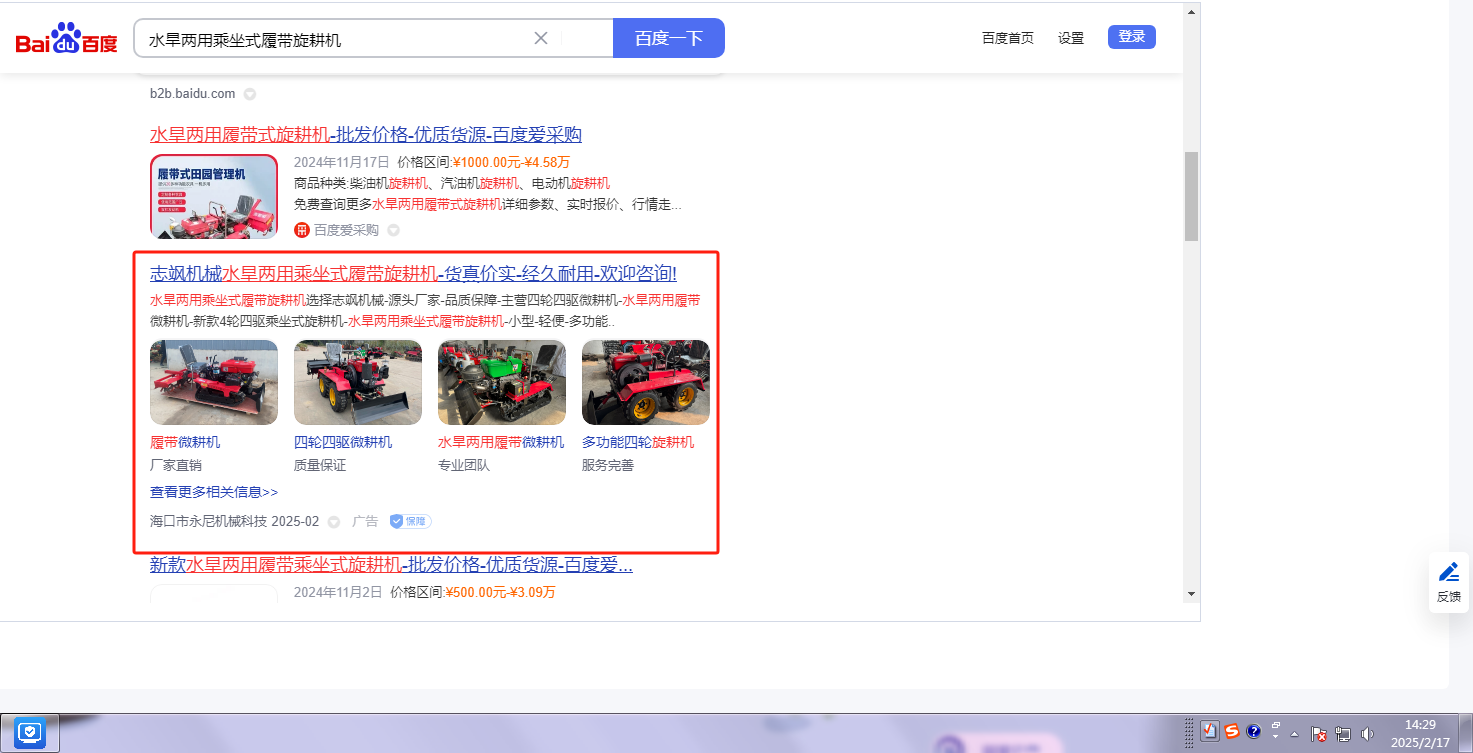Viewport: 1473px width, 753px height.
Task: Click the Sogou input method tray icon
Action: [x=1233, y=732]
